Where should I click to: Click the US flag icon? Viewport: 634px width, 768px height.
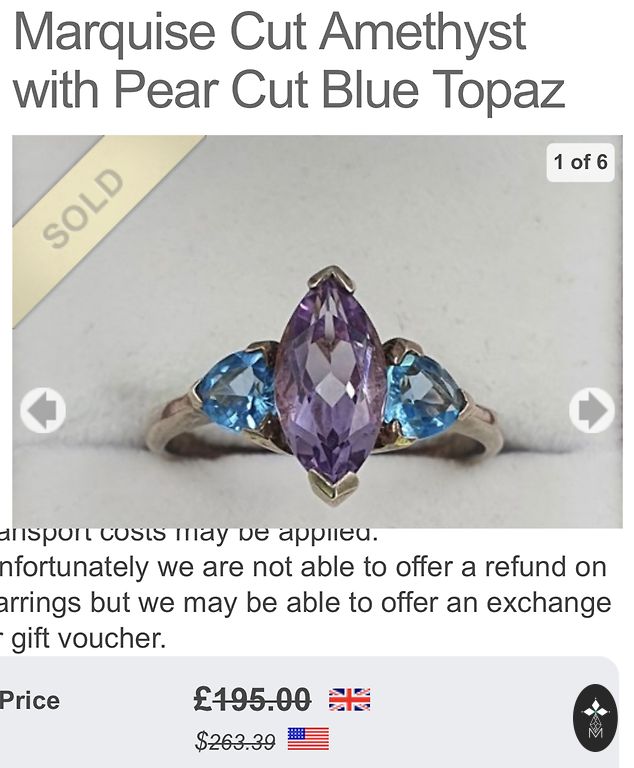click(308, 739)
